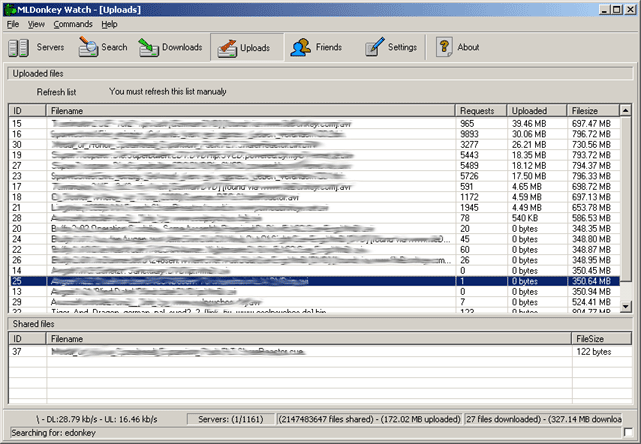Image resolution: width=641 pixels, height=444 pixels.
Task: Sort uploaded files by Uploaded column
Action: pyautogui.click(x=536, y=110)
